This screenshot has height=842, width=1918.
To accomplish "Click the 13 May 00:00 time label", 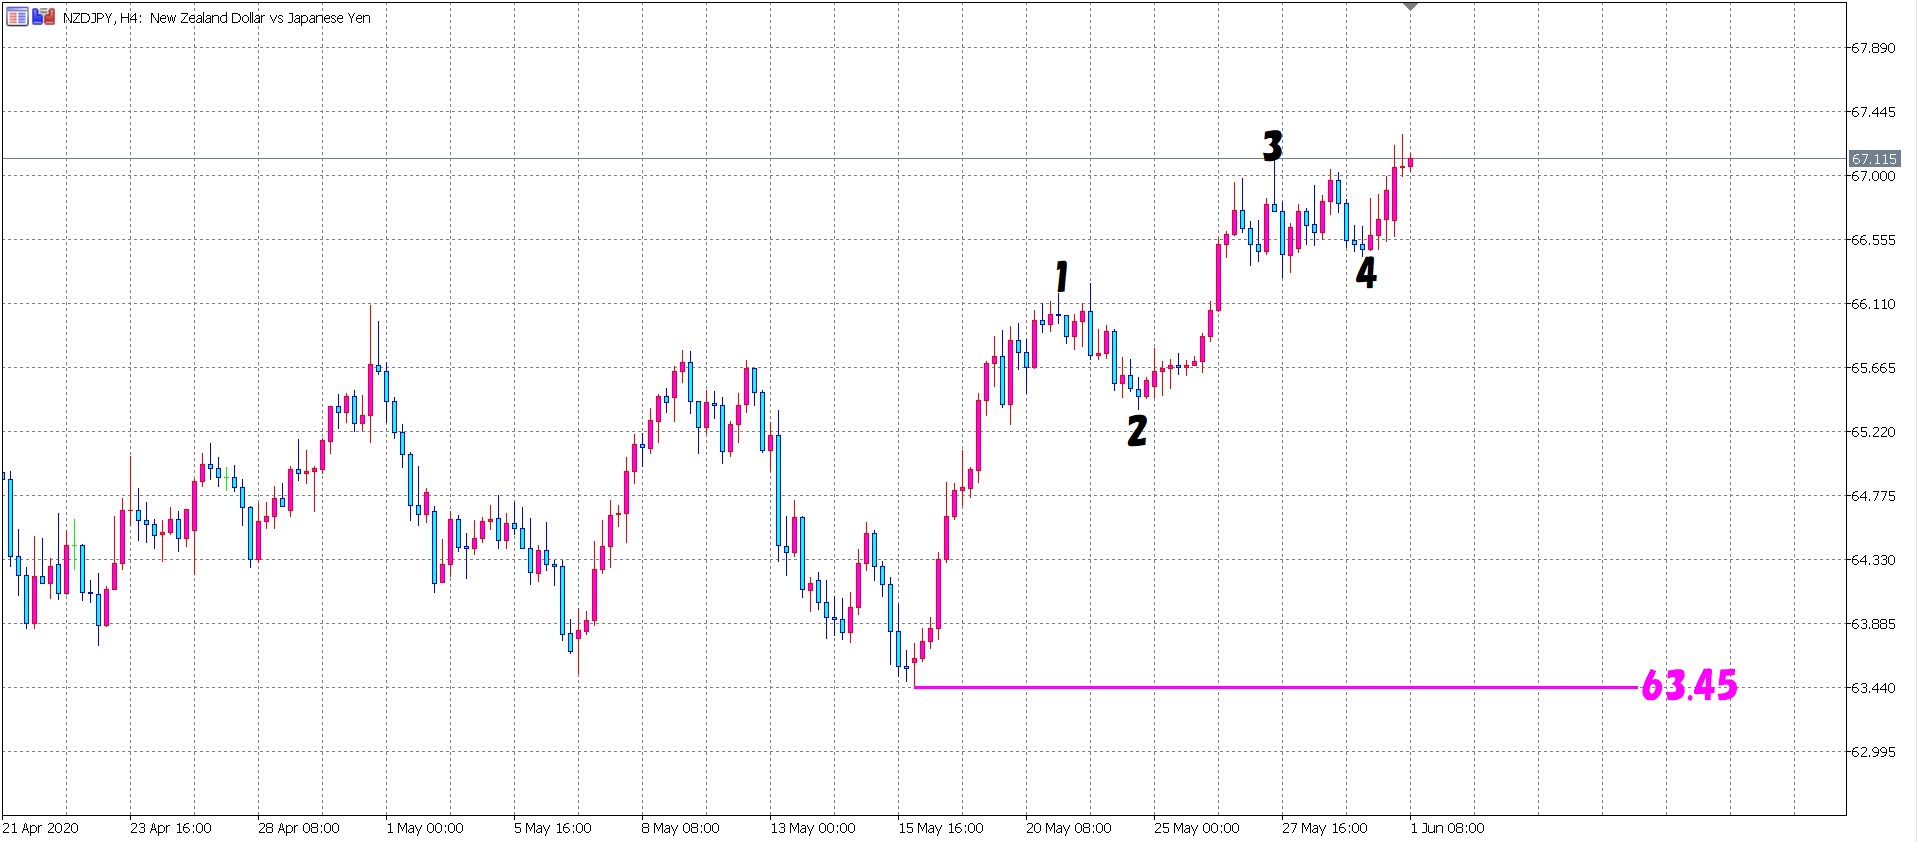I will pos(812,828).
